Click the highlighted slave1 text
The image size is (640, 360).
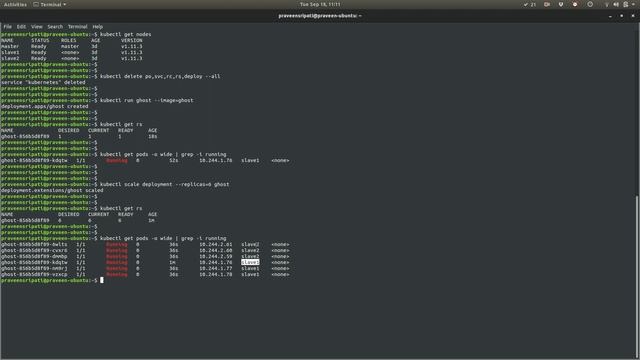250,262
